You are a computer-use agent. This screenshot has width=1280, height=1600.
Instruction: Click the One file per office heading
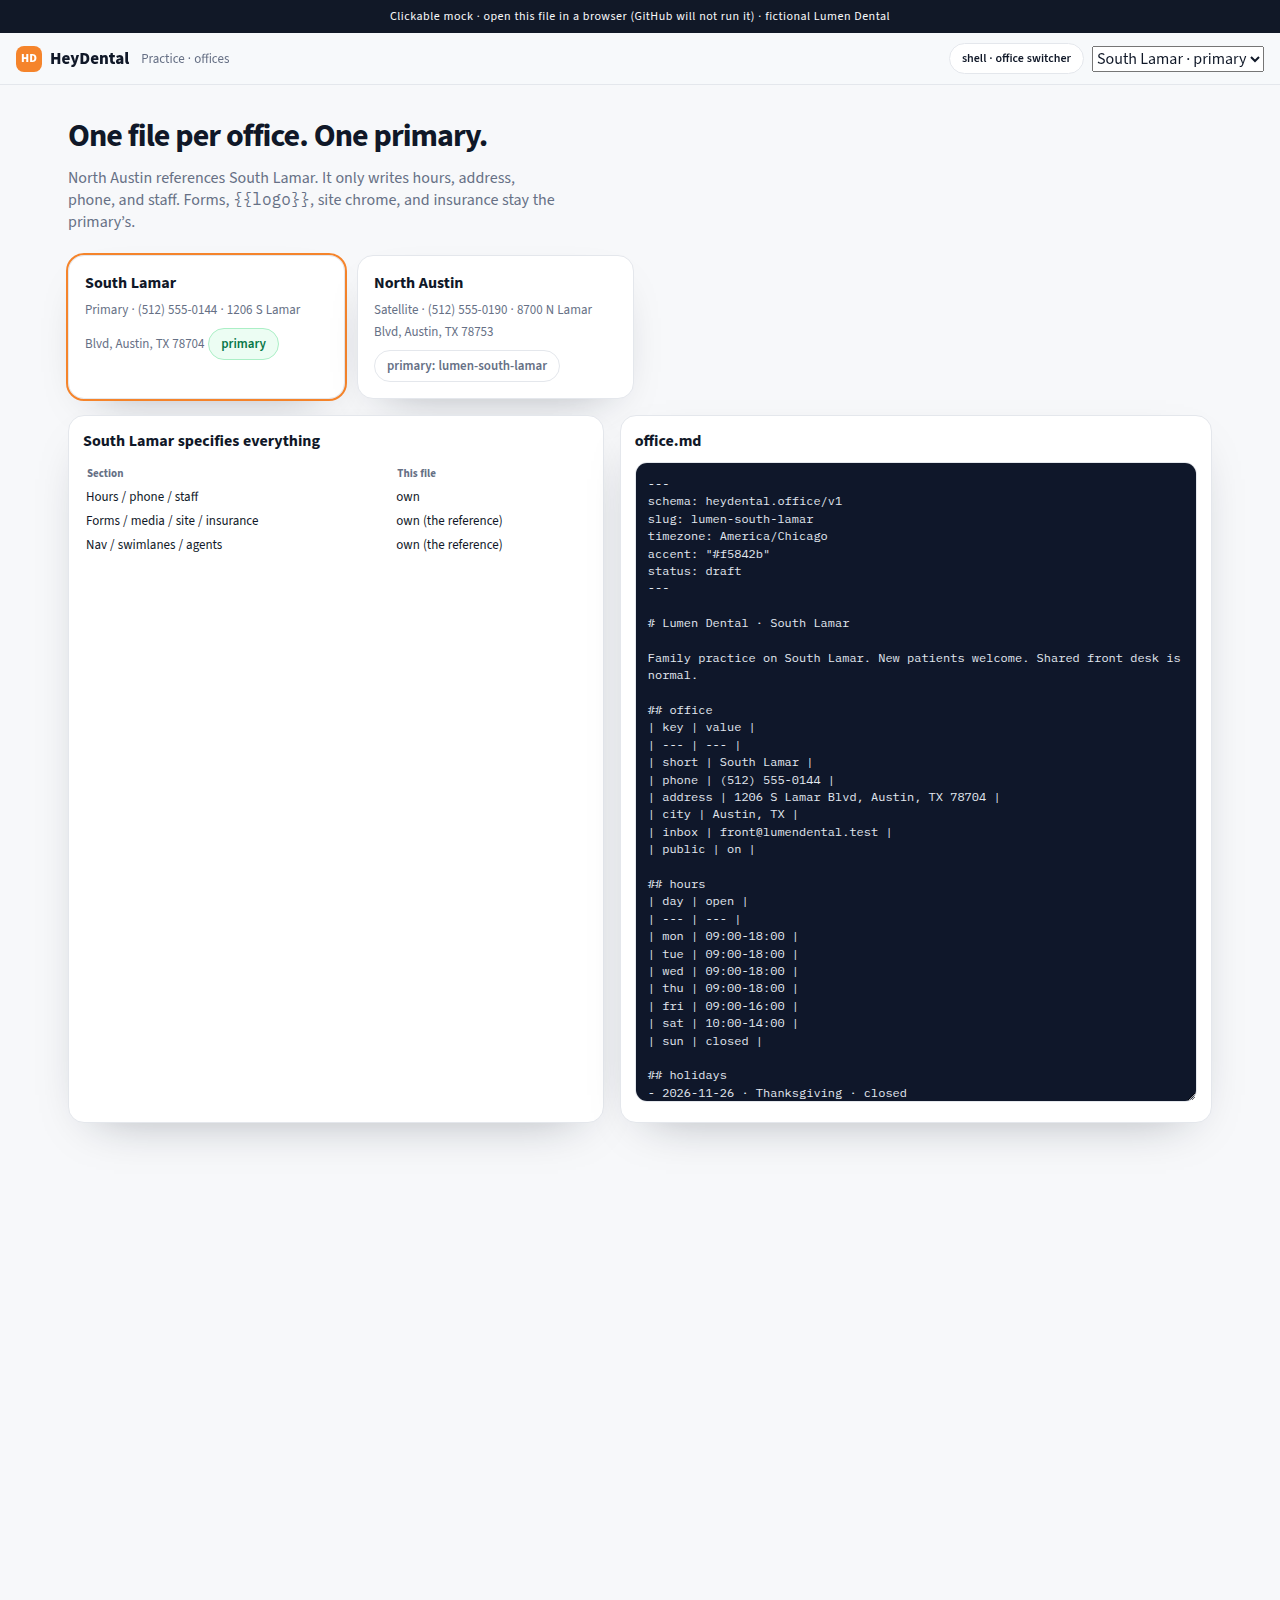tap(278, 136)
